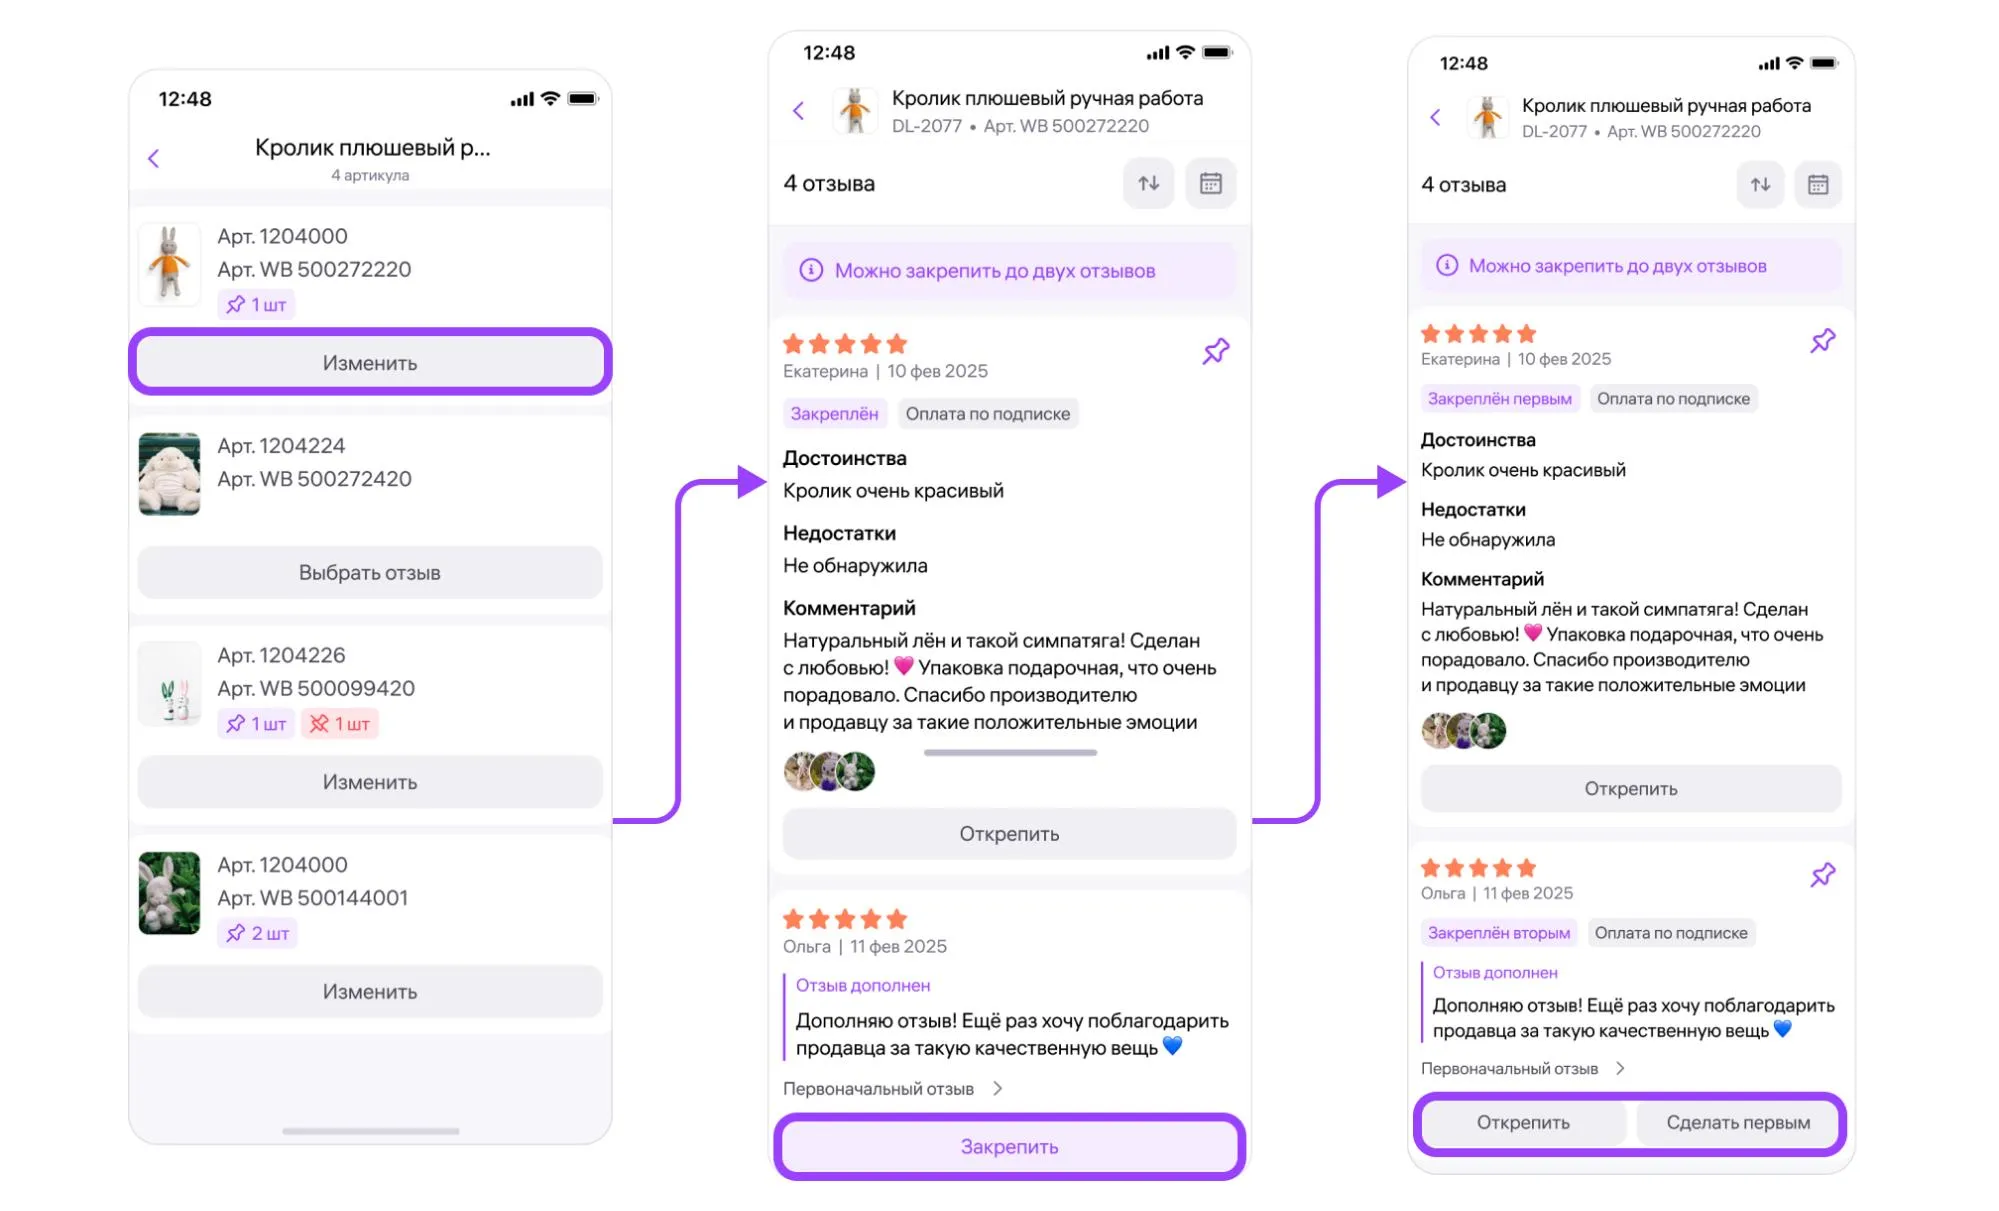Toggle pin icon on Ольга review, right screen
The width and height of the screenshot is (1999, 1211).
point(1823,875)
